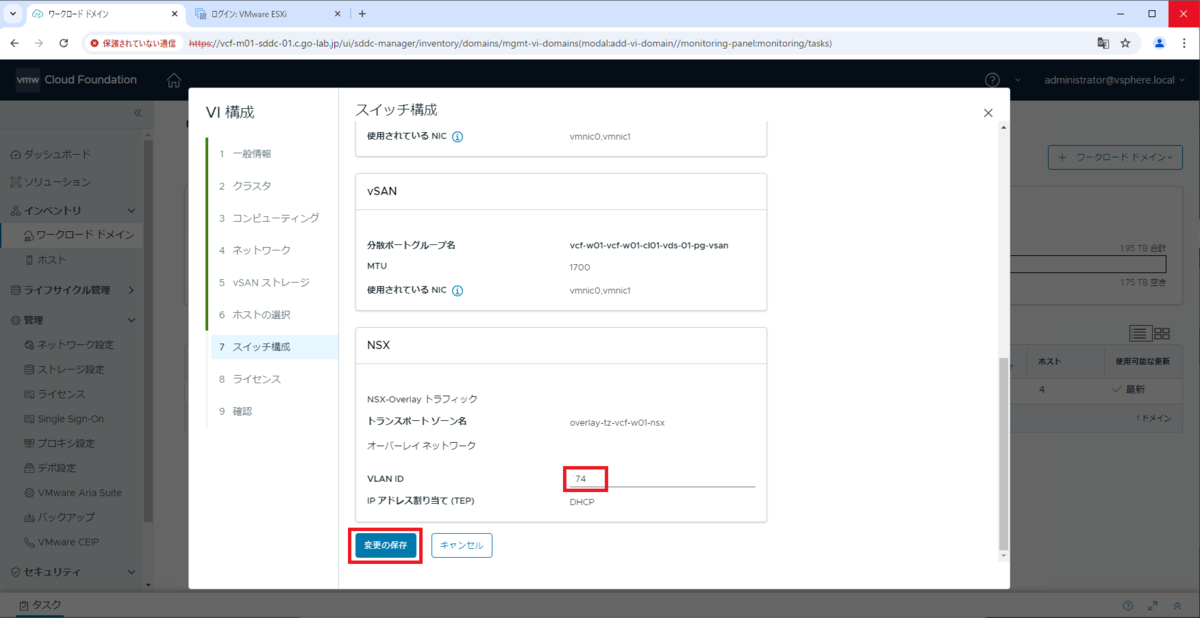The height and width of the screenshot is (618, 1200).
Task: Select wizard step 7 スイッチ構成
Action: click(x=274, y=347)
